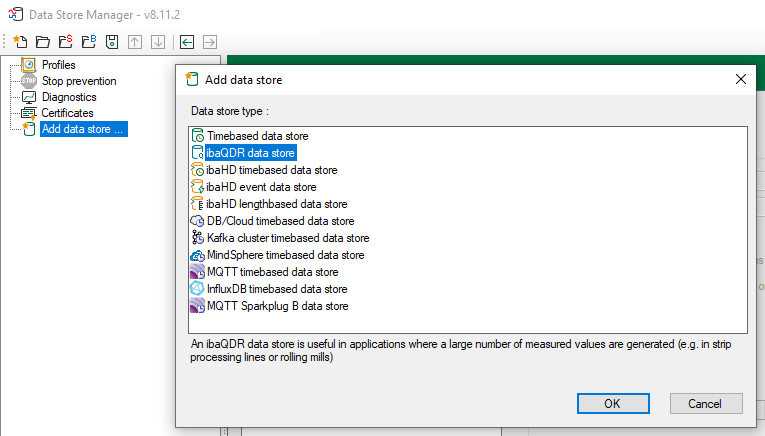The width and height of the screenshot is (765, 436).
Task: Select the Stop prevention tree node
Action: click(79, 81)
